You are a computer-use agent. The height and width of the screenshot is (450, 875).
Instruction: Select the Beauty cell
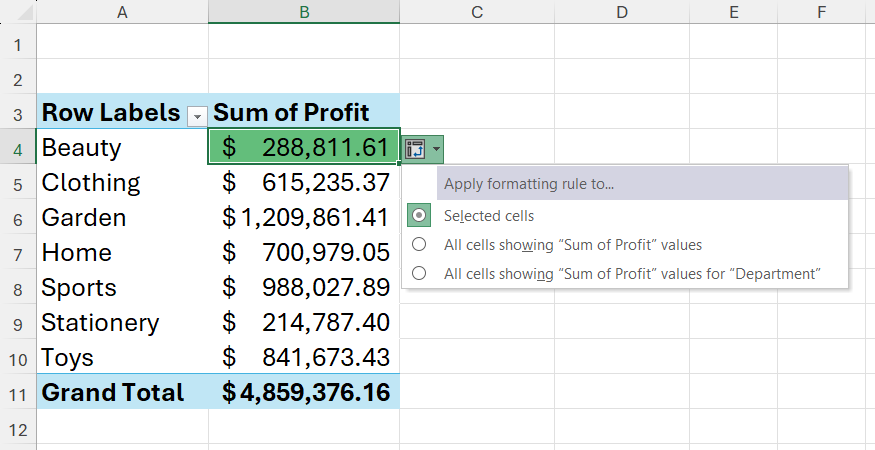point(122,146)
